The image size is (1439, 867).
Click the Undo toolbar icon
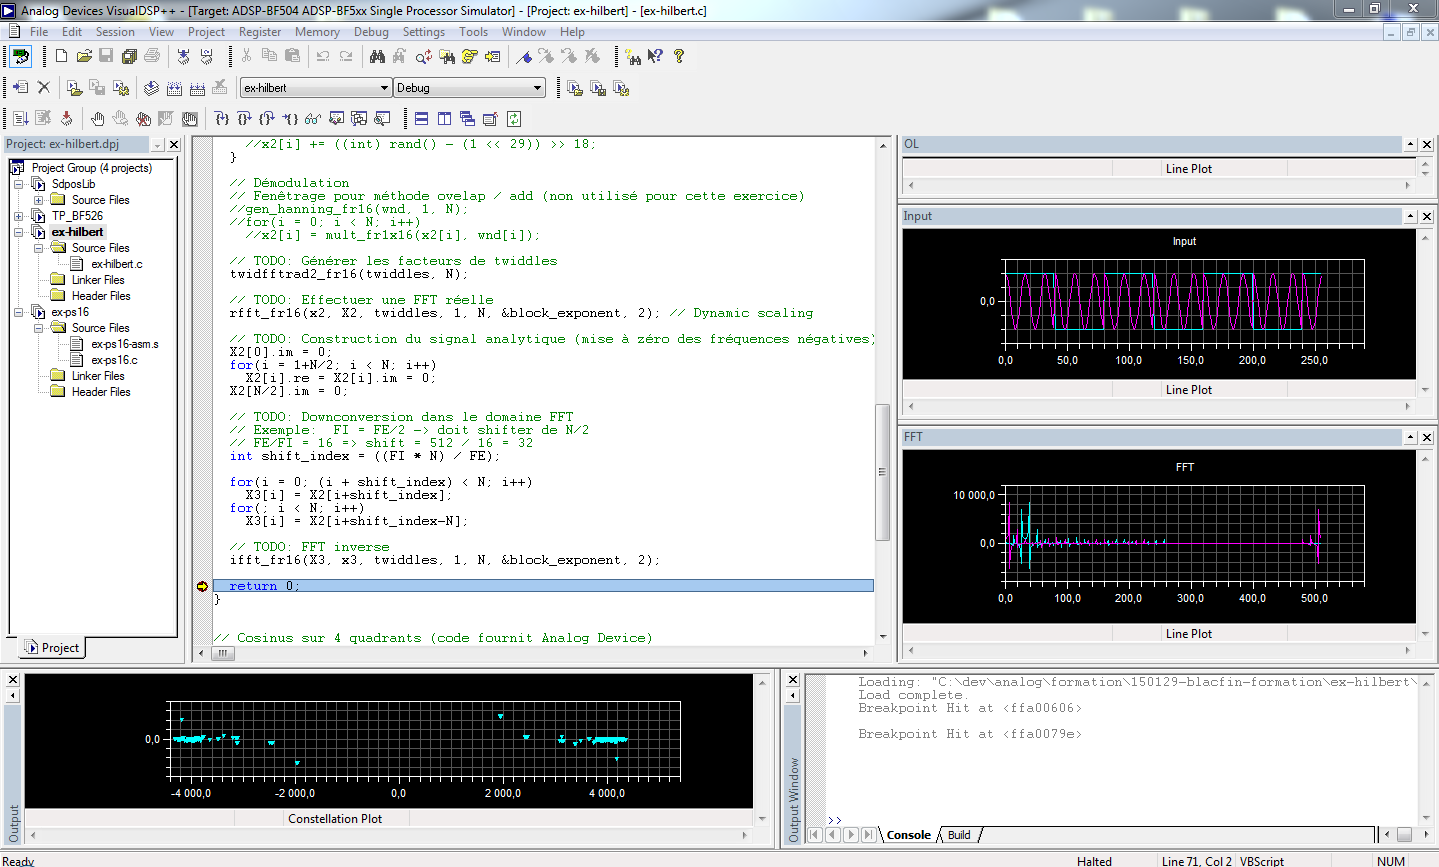(323, 56)
